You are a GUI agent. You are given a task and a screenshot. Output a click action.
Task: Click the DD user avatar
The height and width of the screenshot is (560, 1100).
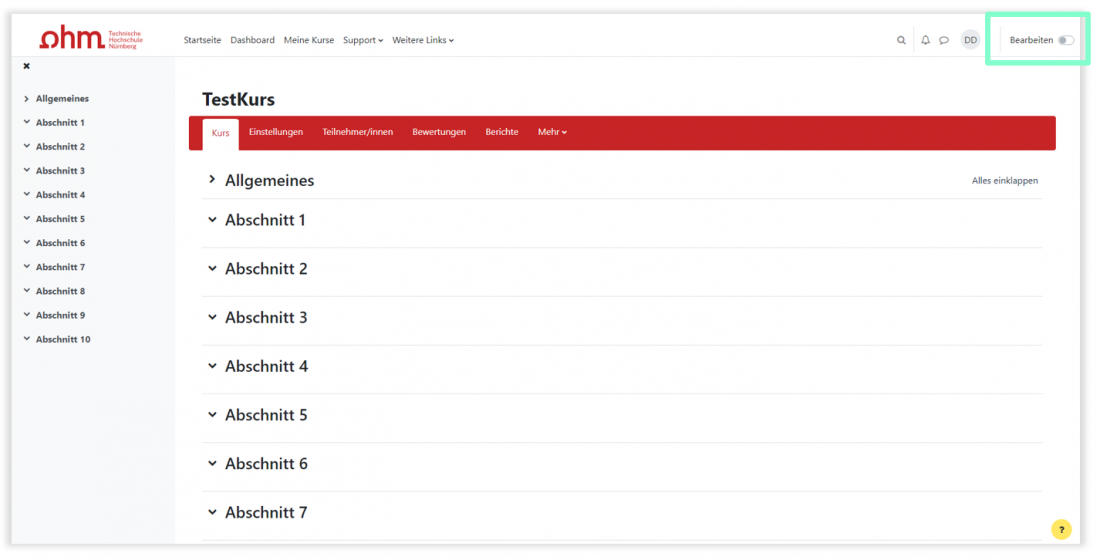click(x=970, y=40)
